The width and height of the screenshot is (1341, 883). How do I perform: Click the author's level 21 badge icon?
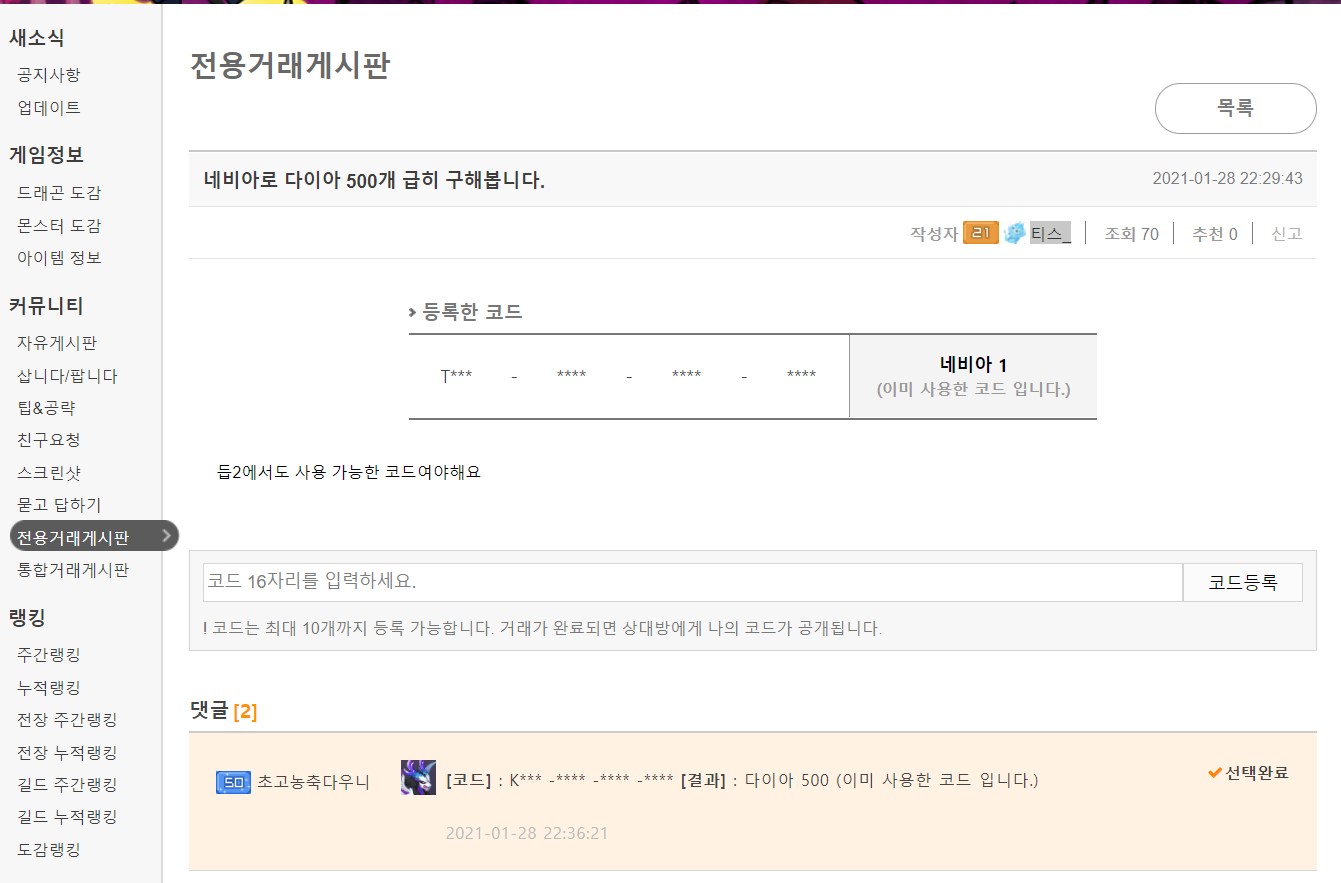point(980,234)
